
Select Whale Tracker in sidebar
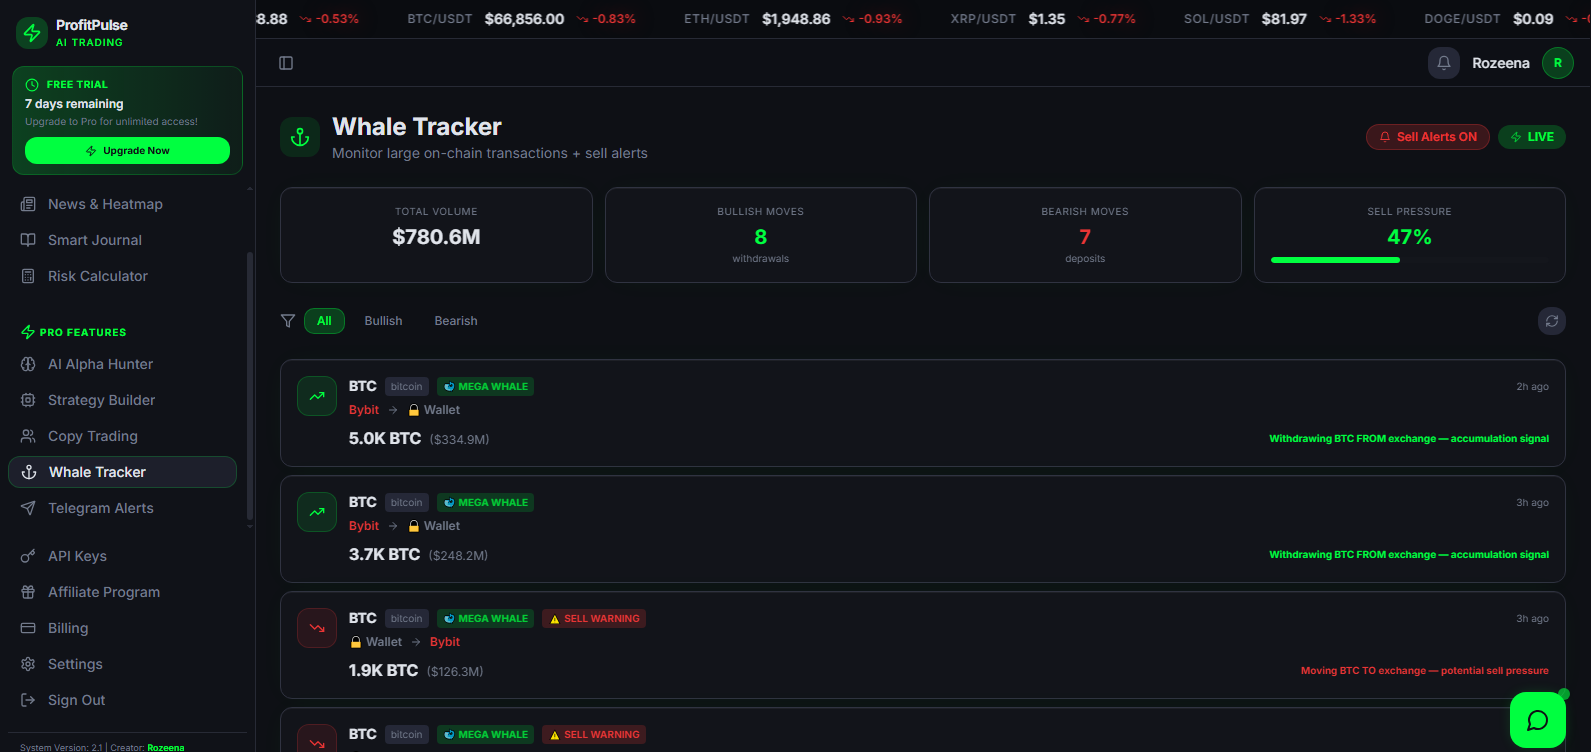(122, 472)
